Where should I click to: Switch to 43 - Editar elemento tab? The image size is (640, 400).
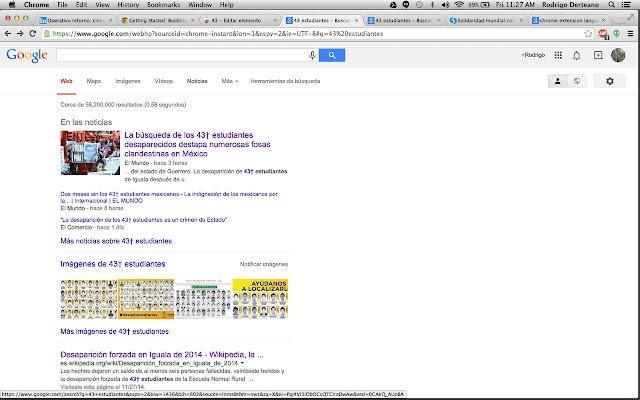pos(240,20)
